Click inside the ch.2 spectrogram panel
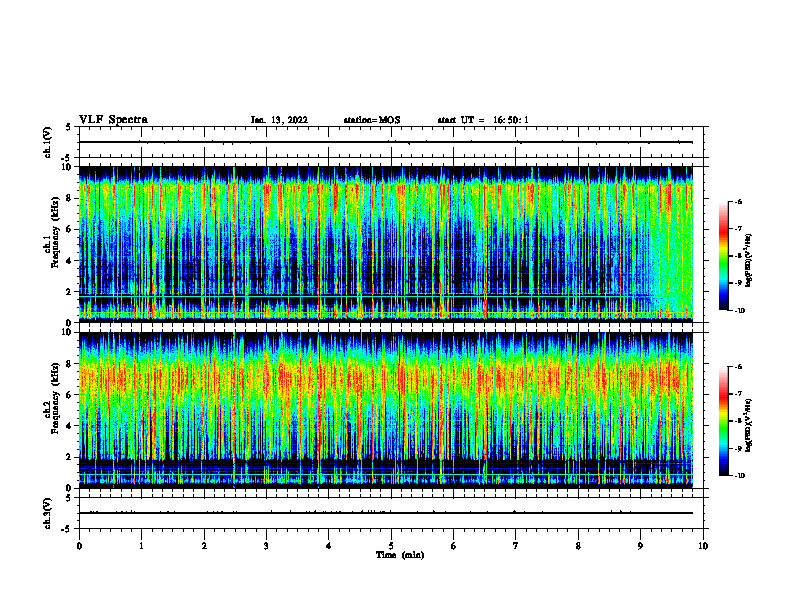The width and height of the screenshot is (792, 612). [x=386, y=410]
